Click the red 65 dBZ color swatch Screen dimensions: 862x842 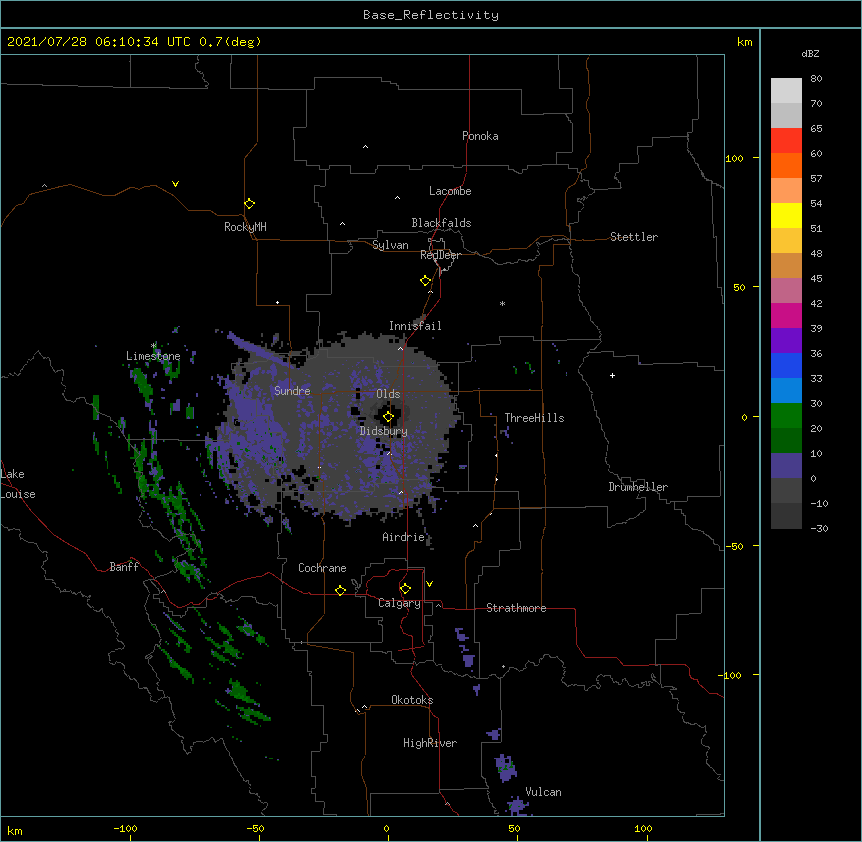pyautogui.click(x=786, y=141)
